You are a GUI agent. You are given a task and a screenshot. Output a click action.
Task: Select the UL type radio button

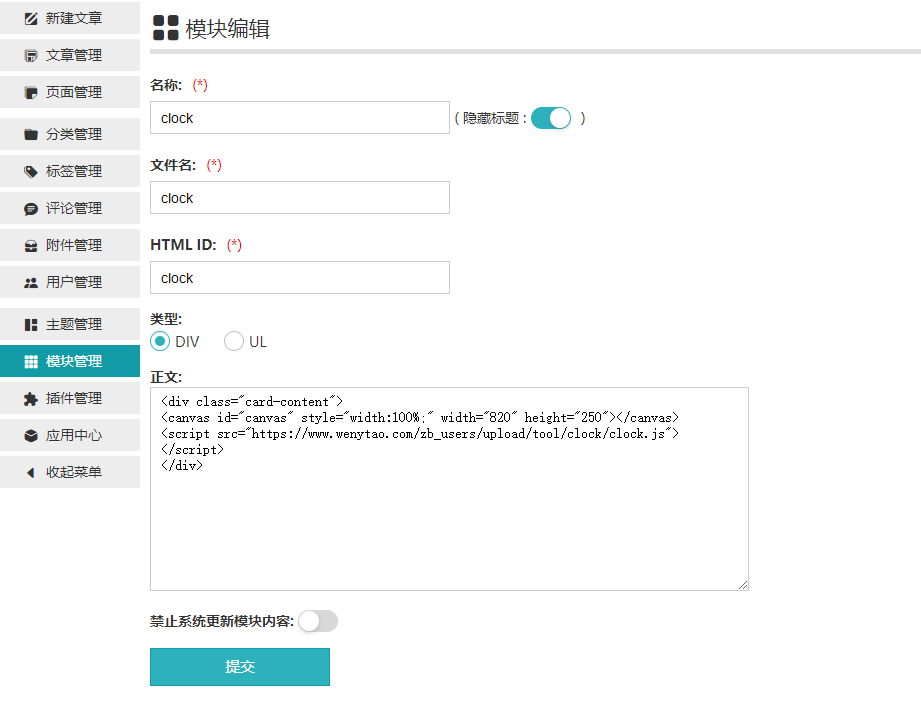click(233, 341)
